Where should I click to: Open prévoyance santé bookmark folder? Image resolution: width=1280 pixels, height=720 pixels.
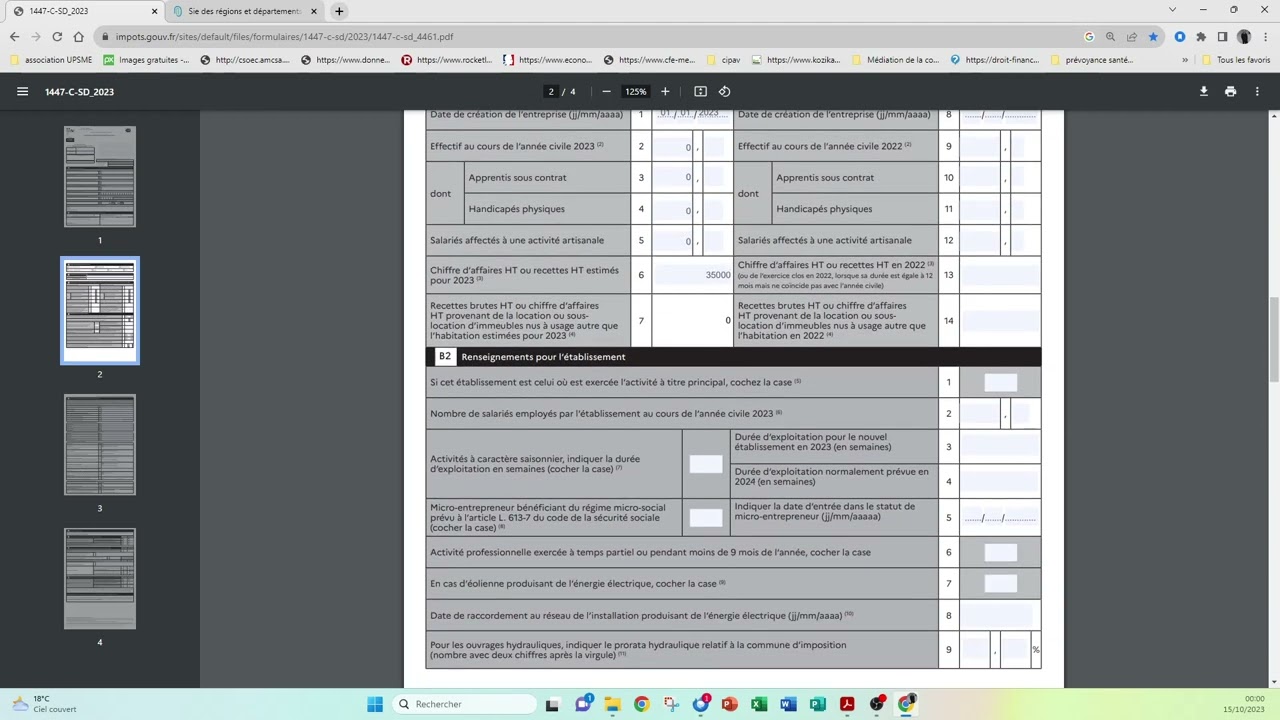[x=1091, y=60]
